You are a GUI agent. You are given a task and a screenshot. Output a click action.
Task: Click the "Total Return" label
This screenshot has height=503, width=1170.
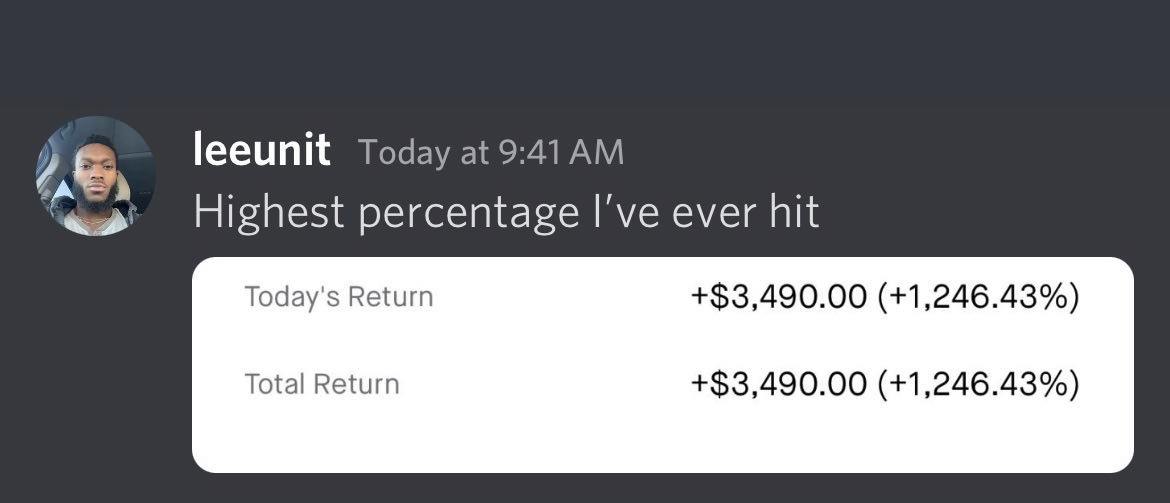[322, 384]
